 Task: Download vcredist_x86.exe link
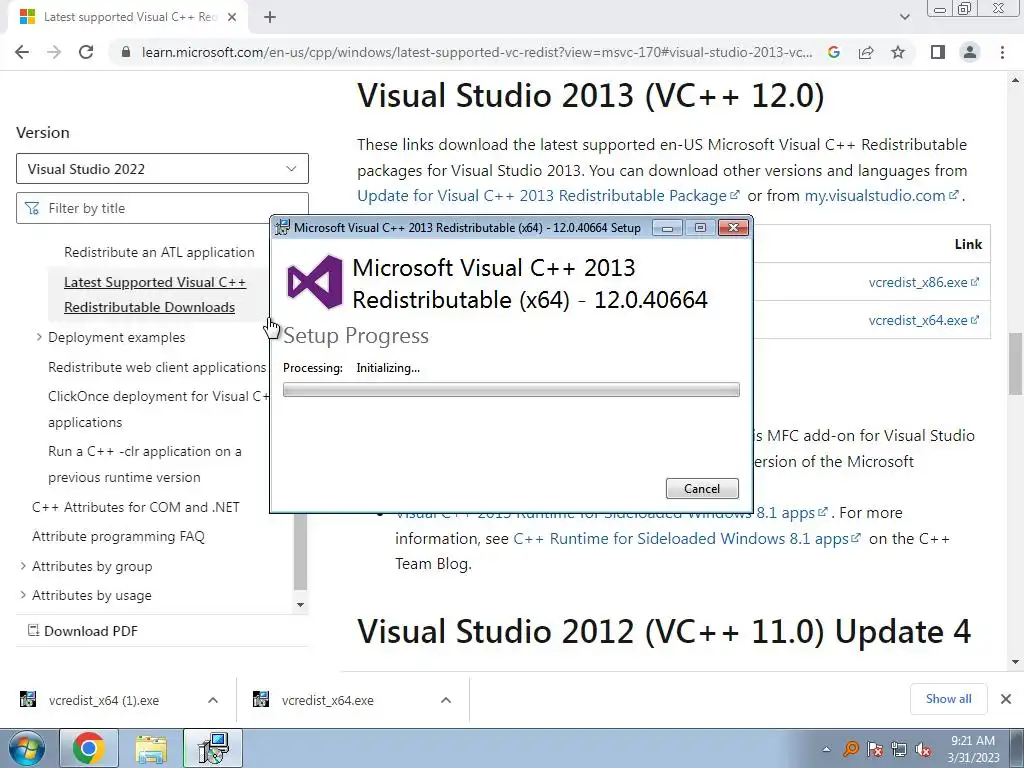[x=923, y=282]
